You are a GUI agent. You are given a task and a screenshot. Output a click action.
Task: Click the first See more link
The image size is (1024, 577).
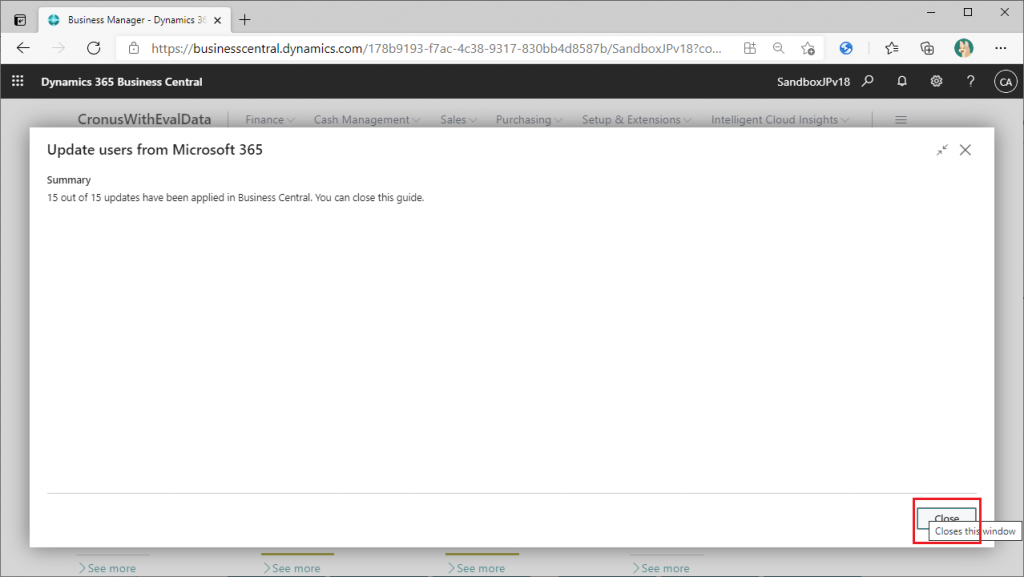point(107,569)
